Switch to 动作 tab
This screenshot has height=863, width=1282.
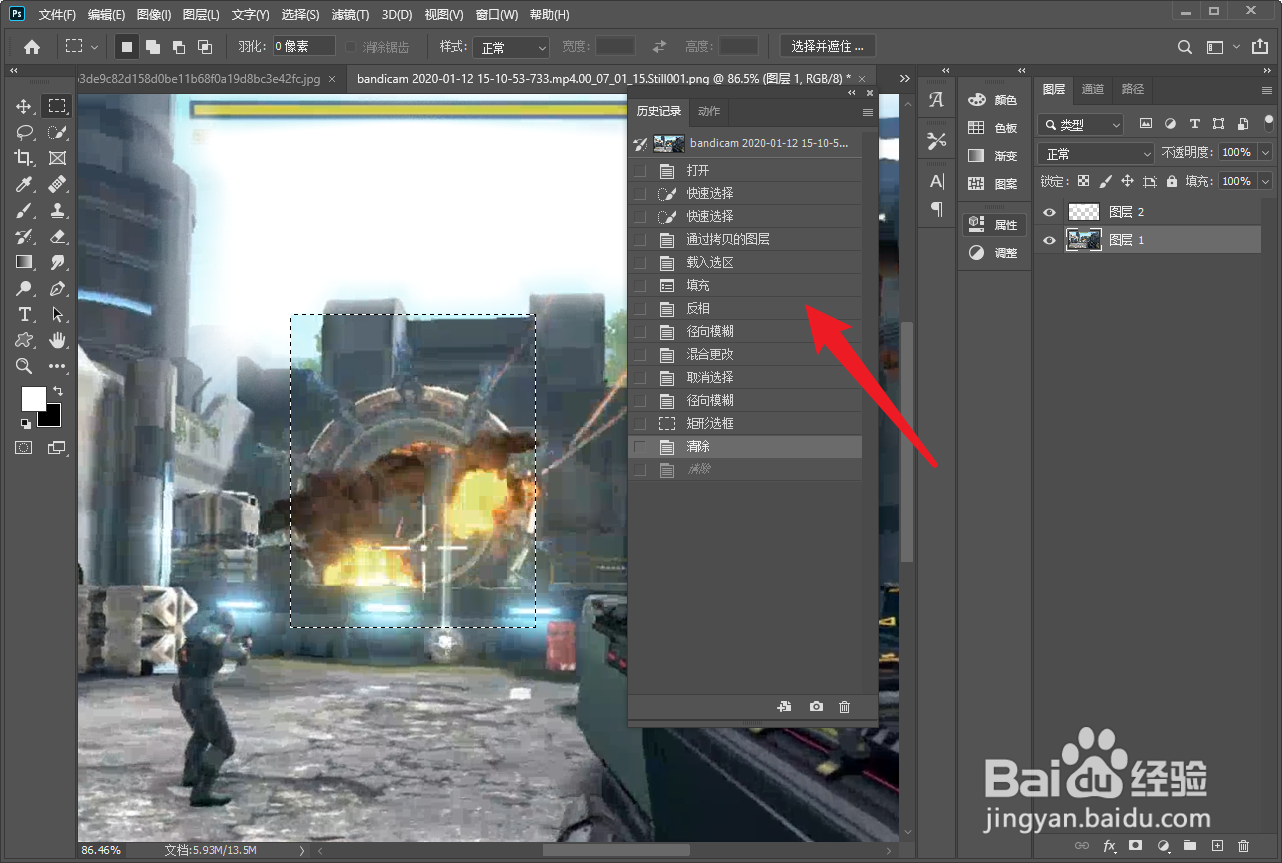coord(709,111)
